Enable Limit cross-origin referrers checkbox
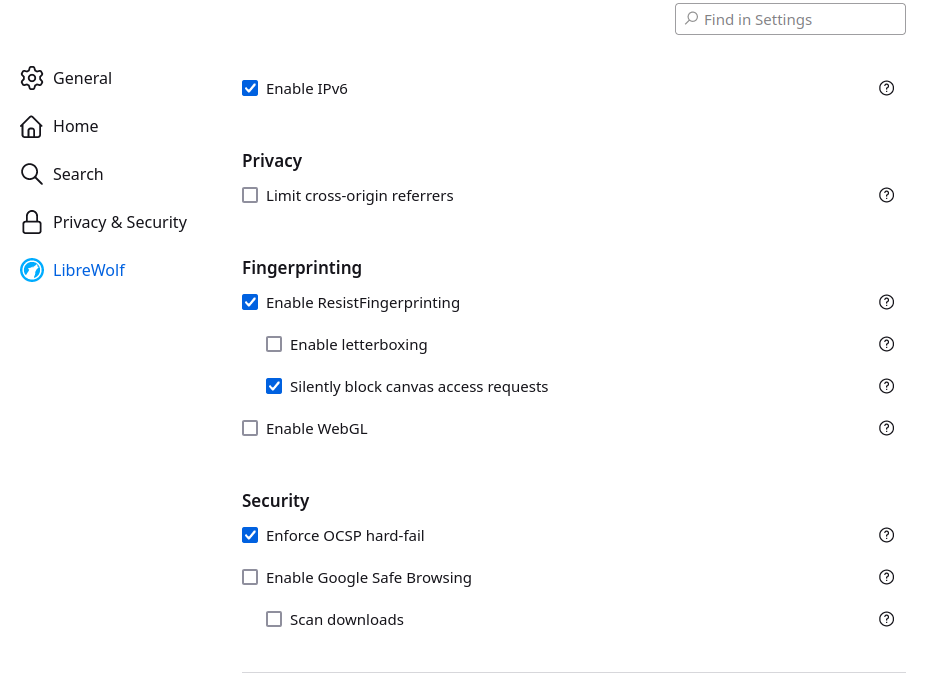 point(250,195)
